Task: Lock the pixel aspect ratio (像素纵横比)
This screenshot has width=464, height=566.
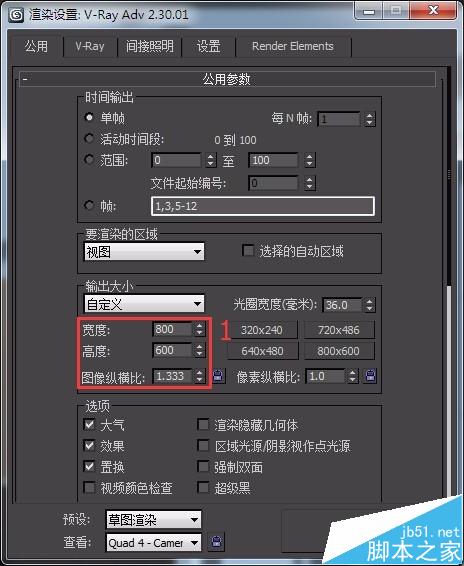Action: 370,376
